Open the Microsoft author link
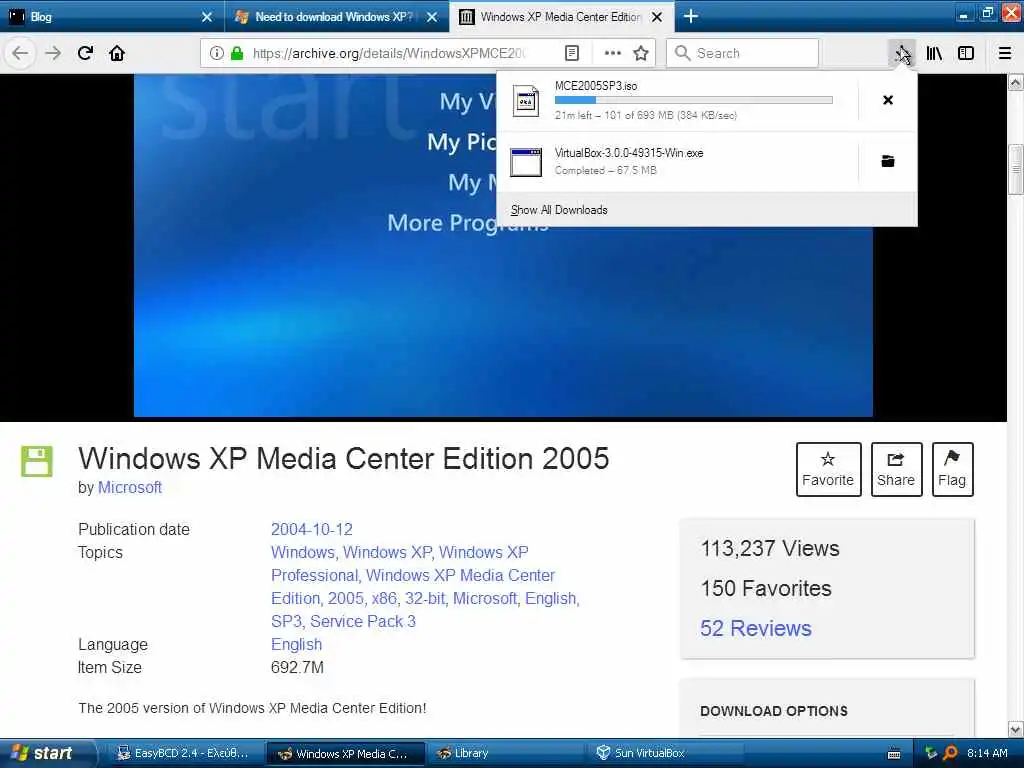This screenshot has width=1024, height=768. pos(130,487)
